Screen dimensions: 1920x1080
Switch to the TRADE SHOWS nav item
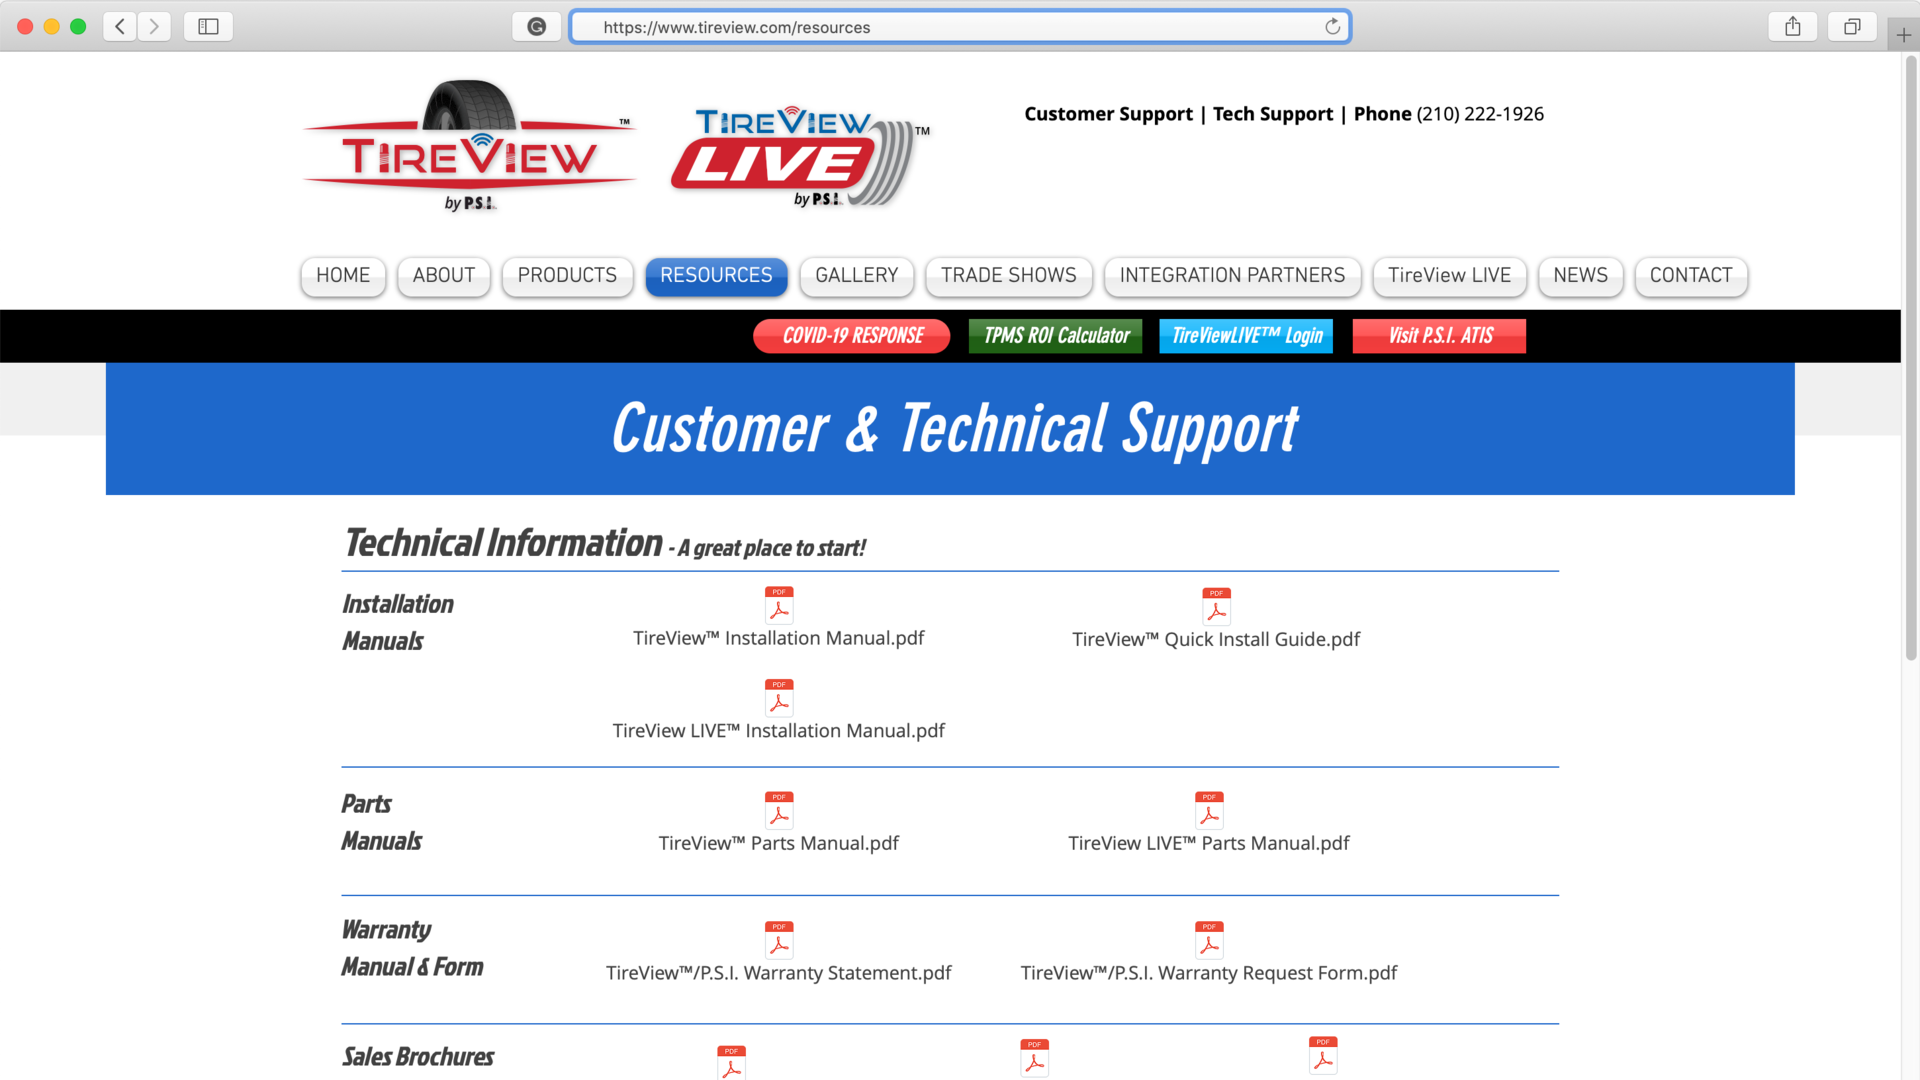(x=1008, y=276)
